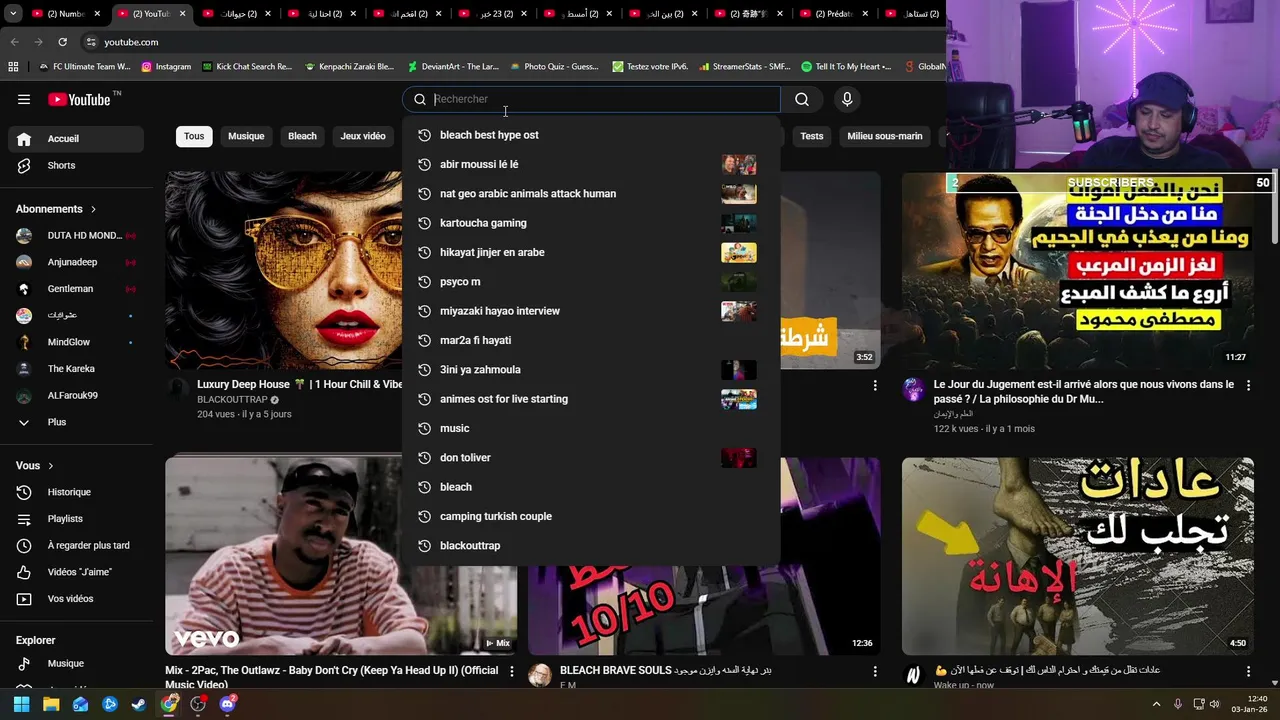Pick the 'hikayat jinjer en arabe' suggestion

[591, 252]
